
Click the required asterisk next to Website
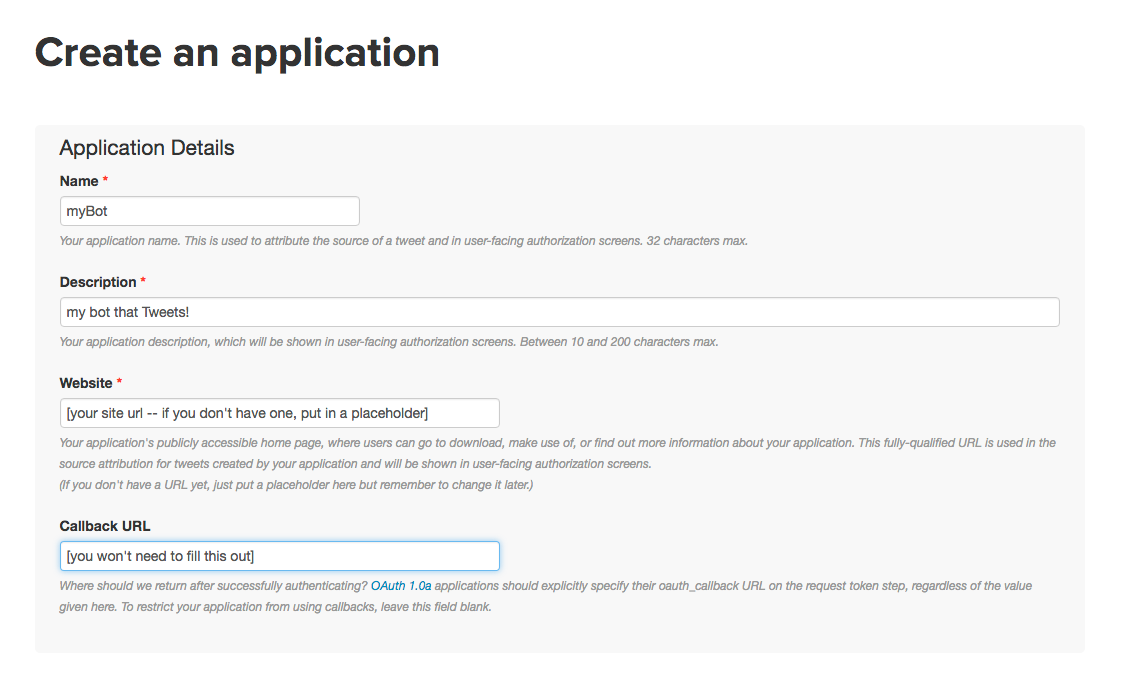coord(119,383)
